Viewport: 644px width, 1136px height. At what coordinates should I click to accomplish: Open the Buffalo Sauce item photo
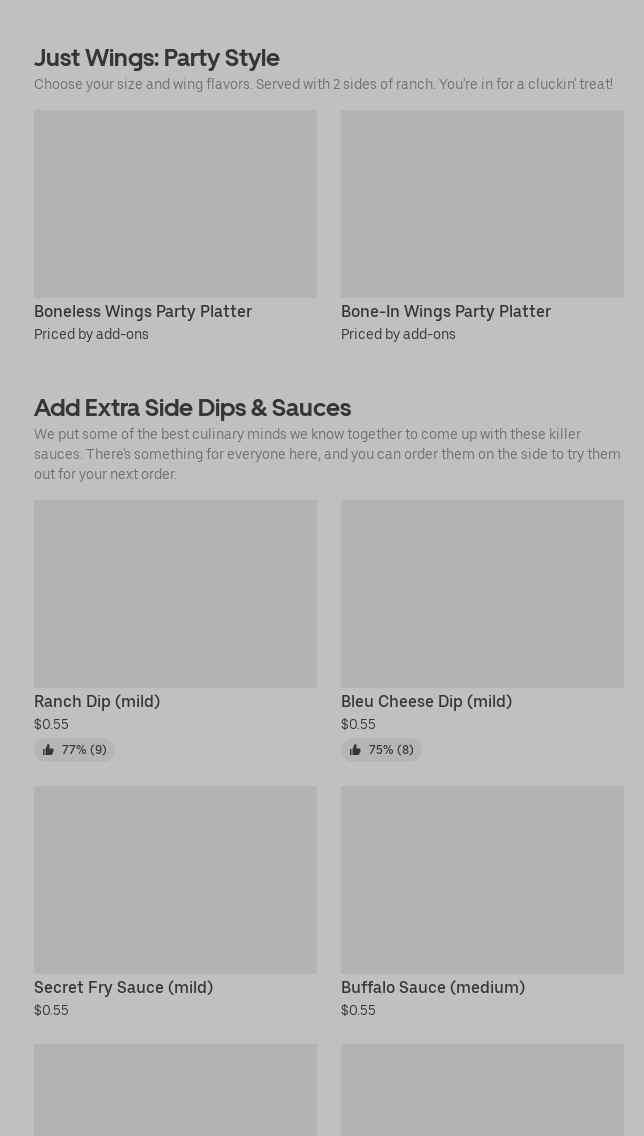point(482,880)
